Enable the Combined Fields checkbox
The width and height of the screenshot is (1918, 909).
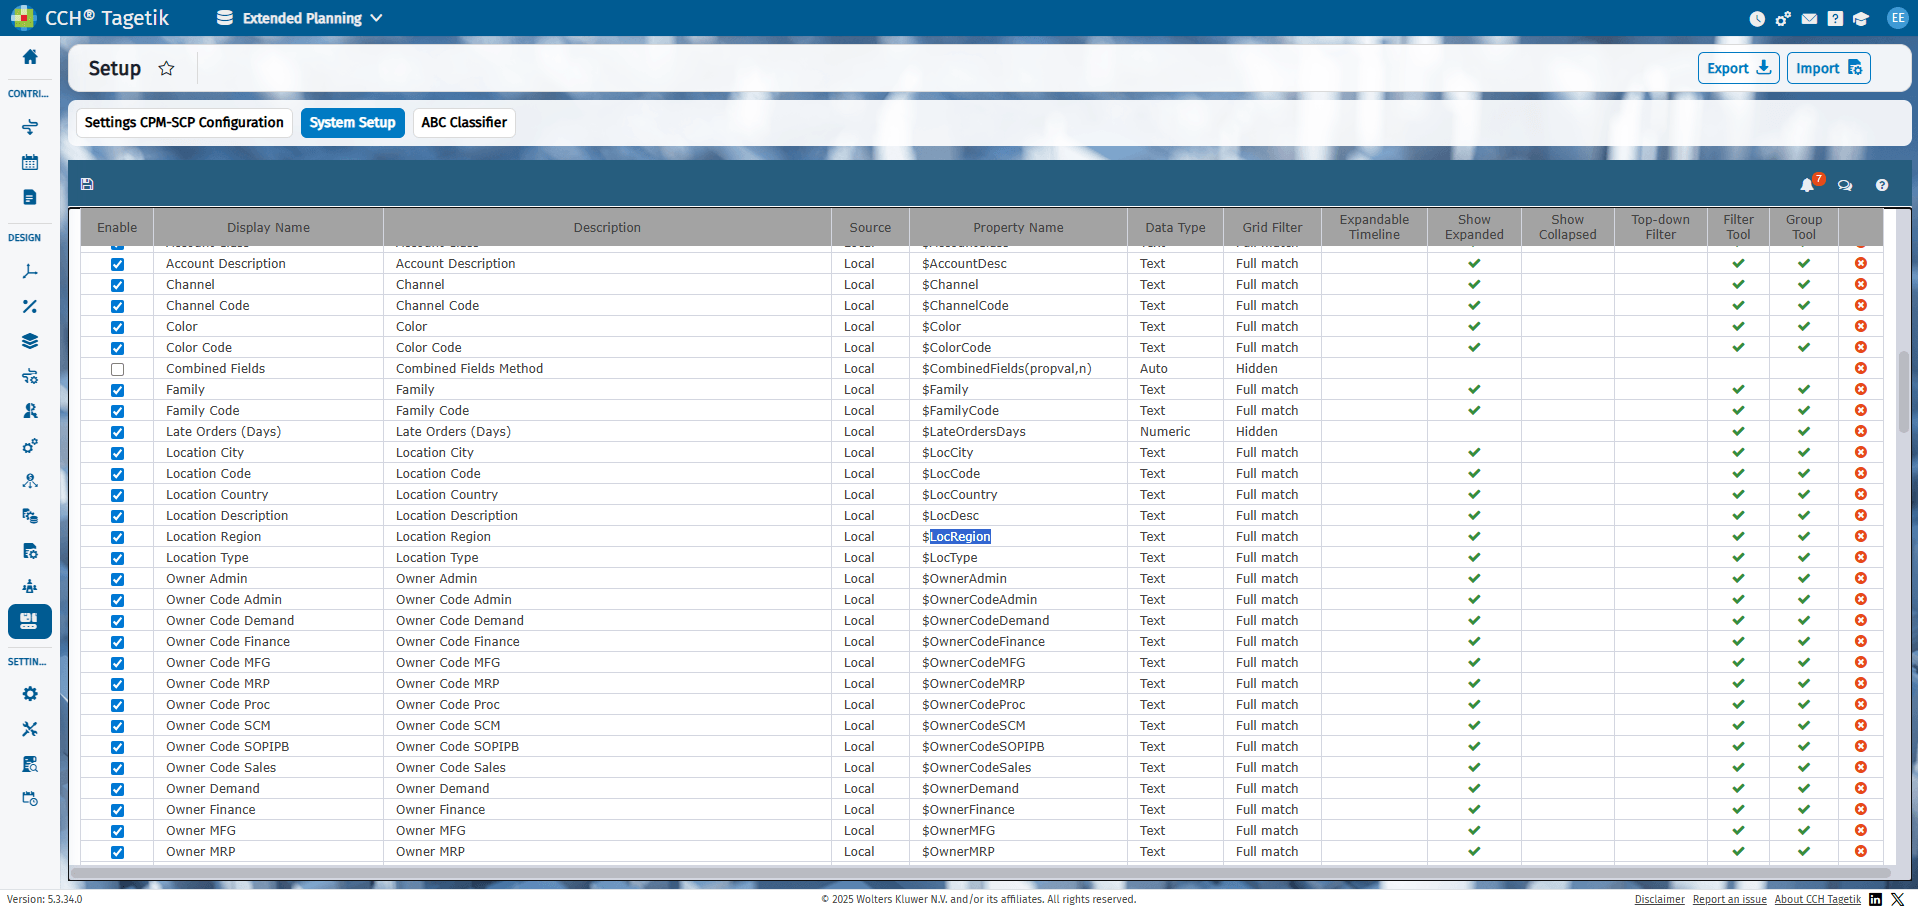coord(117,369)
